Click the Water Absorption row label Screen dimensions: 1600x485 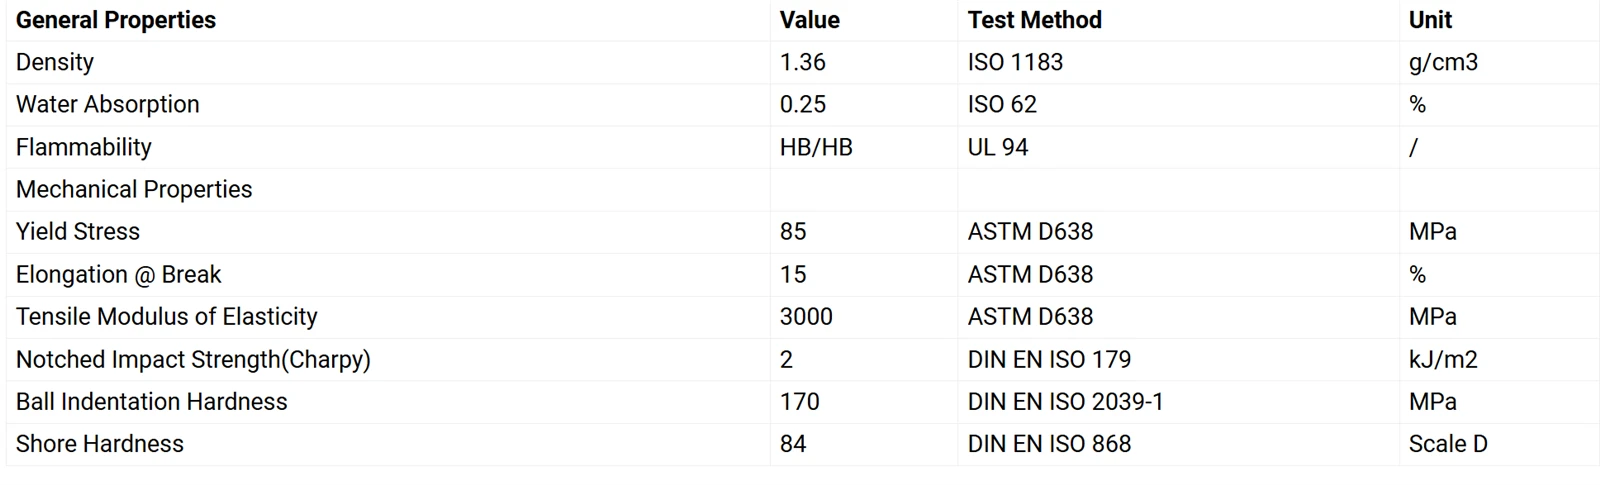point(108,104)
